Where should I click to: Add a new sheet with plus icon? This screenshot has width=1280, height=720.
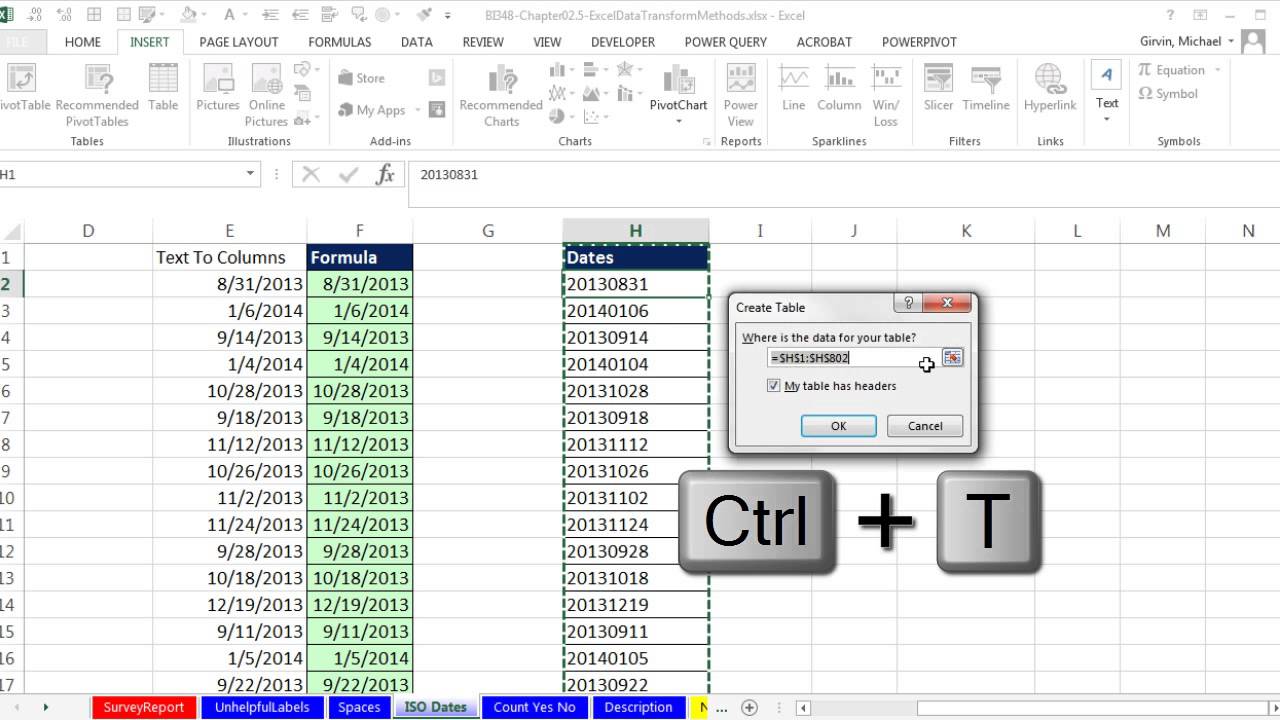pyautogui.click(x=749, y=707)
